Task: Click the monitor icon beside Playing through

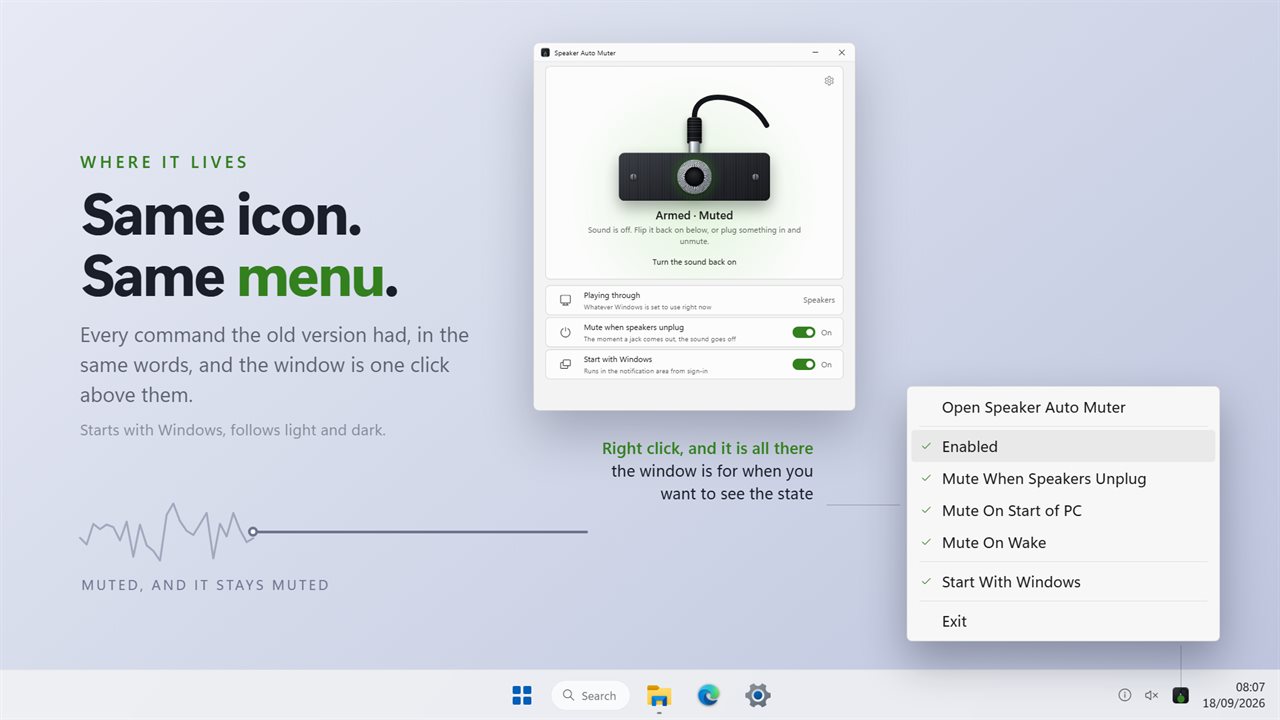Action: pos(565,300)
